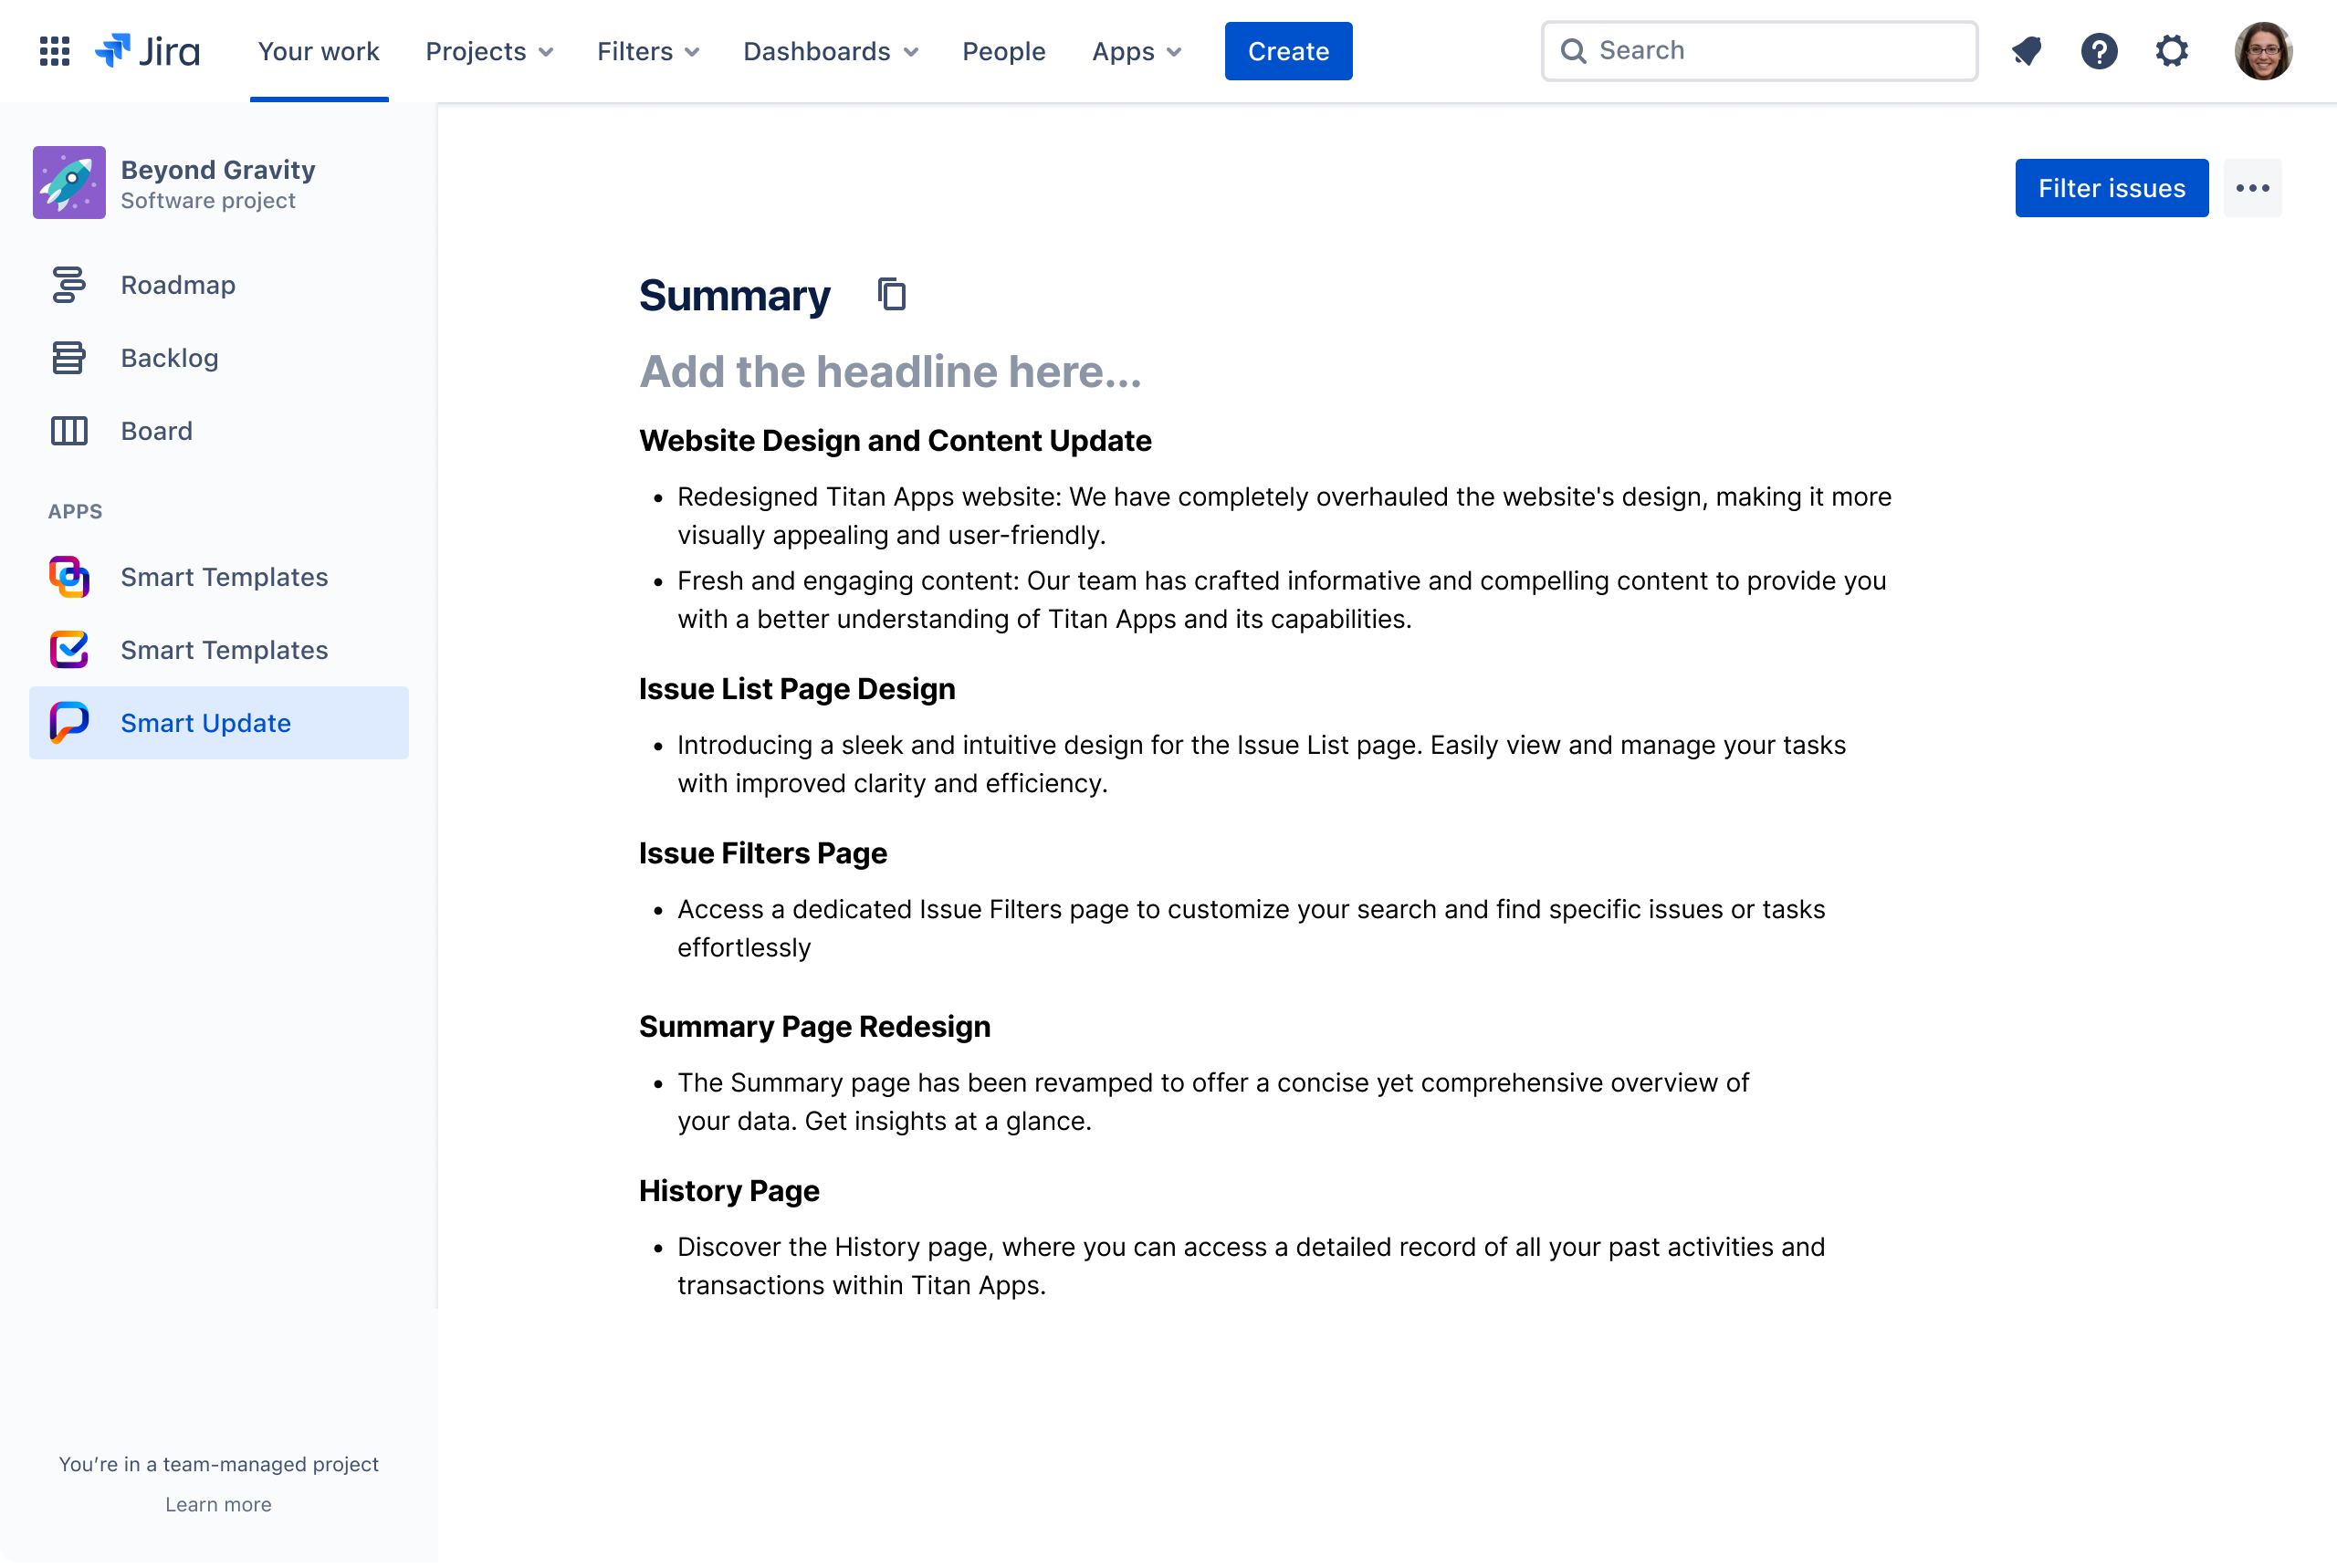Open the People menu item
The width and height of the screenshot is (2337, 1568).
(1003, 51)
